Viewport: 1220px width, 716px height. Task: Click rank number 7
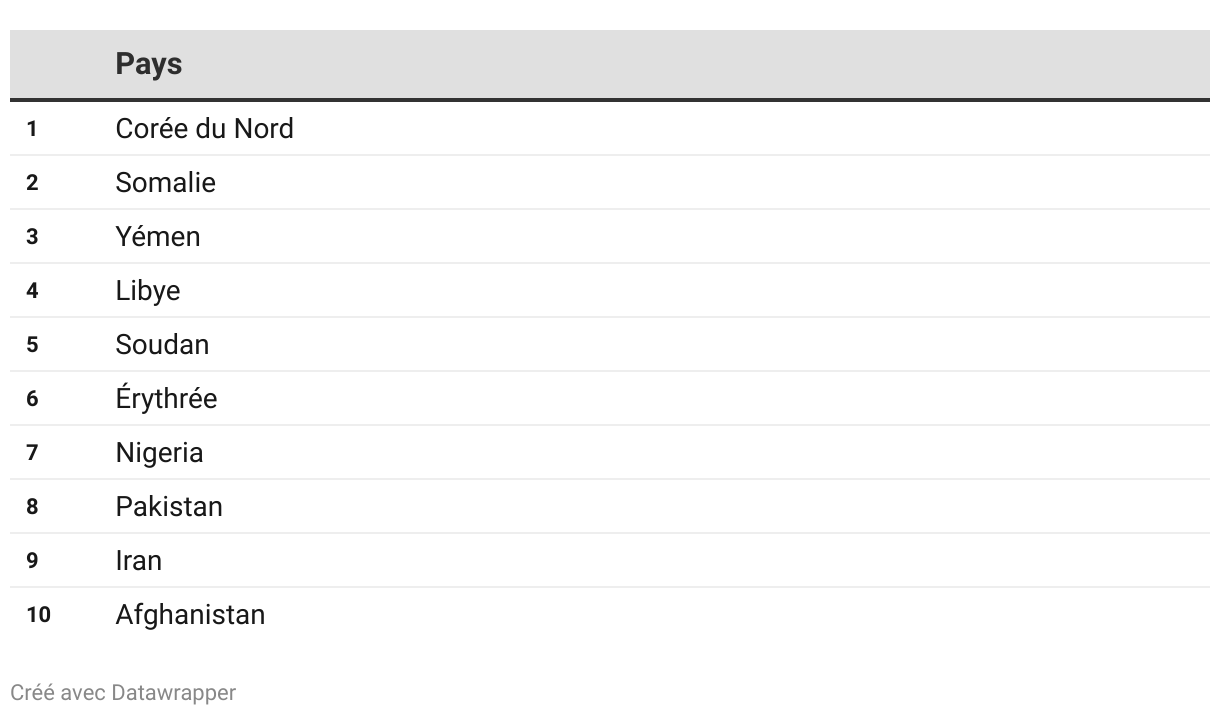click(32, 453)
